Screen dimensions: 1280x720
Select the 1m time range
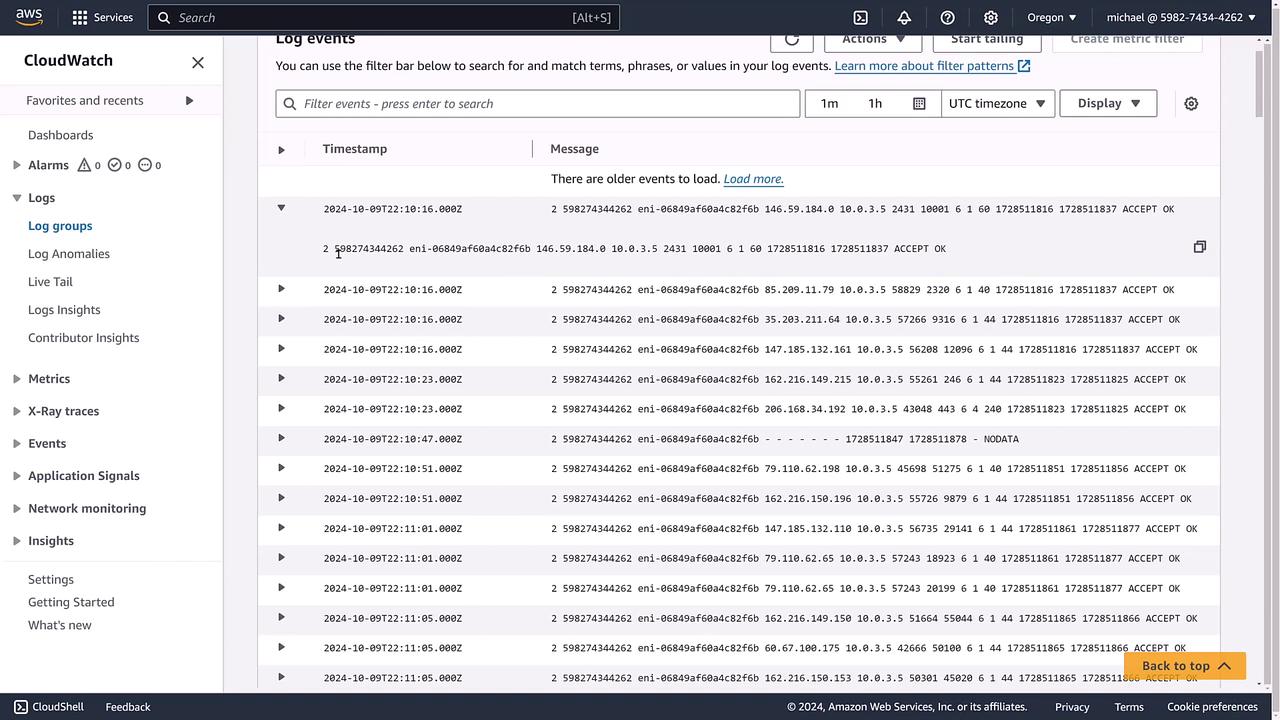[x=829, y=104]
